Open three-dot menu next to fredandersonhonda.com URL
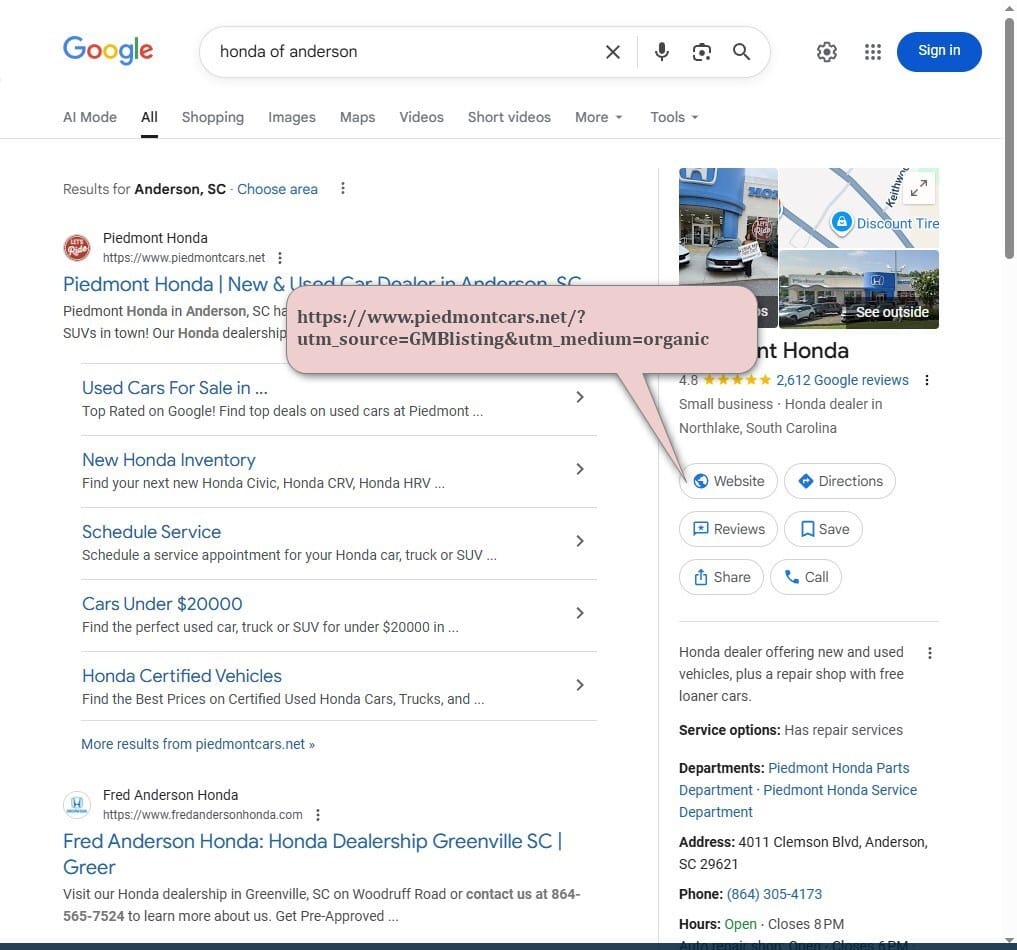 318,815
